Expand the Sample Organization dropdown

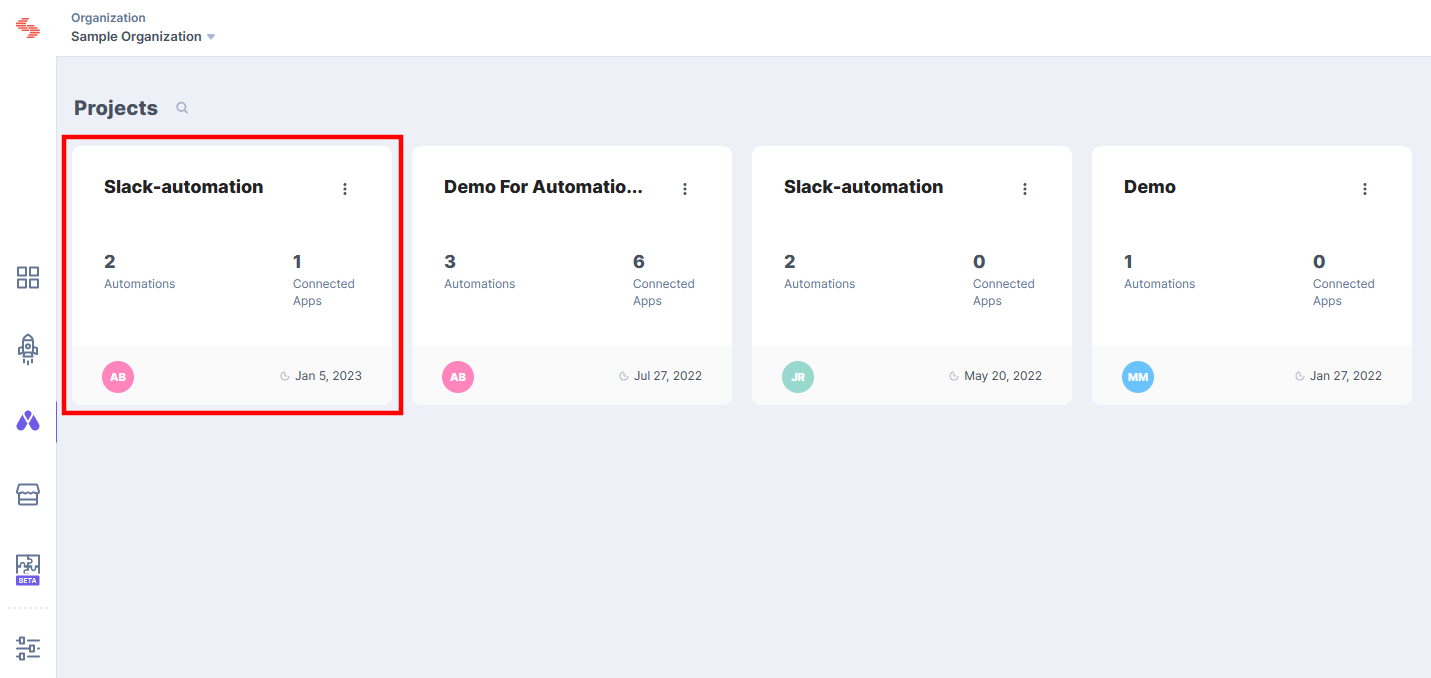click(211, 36)
